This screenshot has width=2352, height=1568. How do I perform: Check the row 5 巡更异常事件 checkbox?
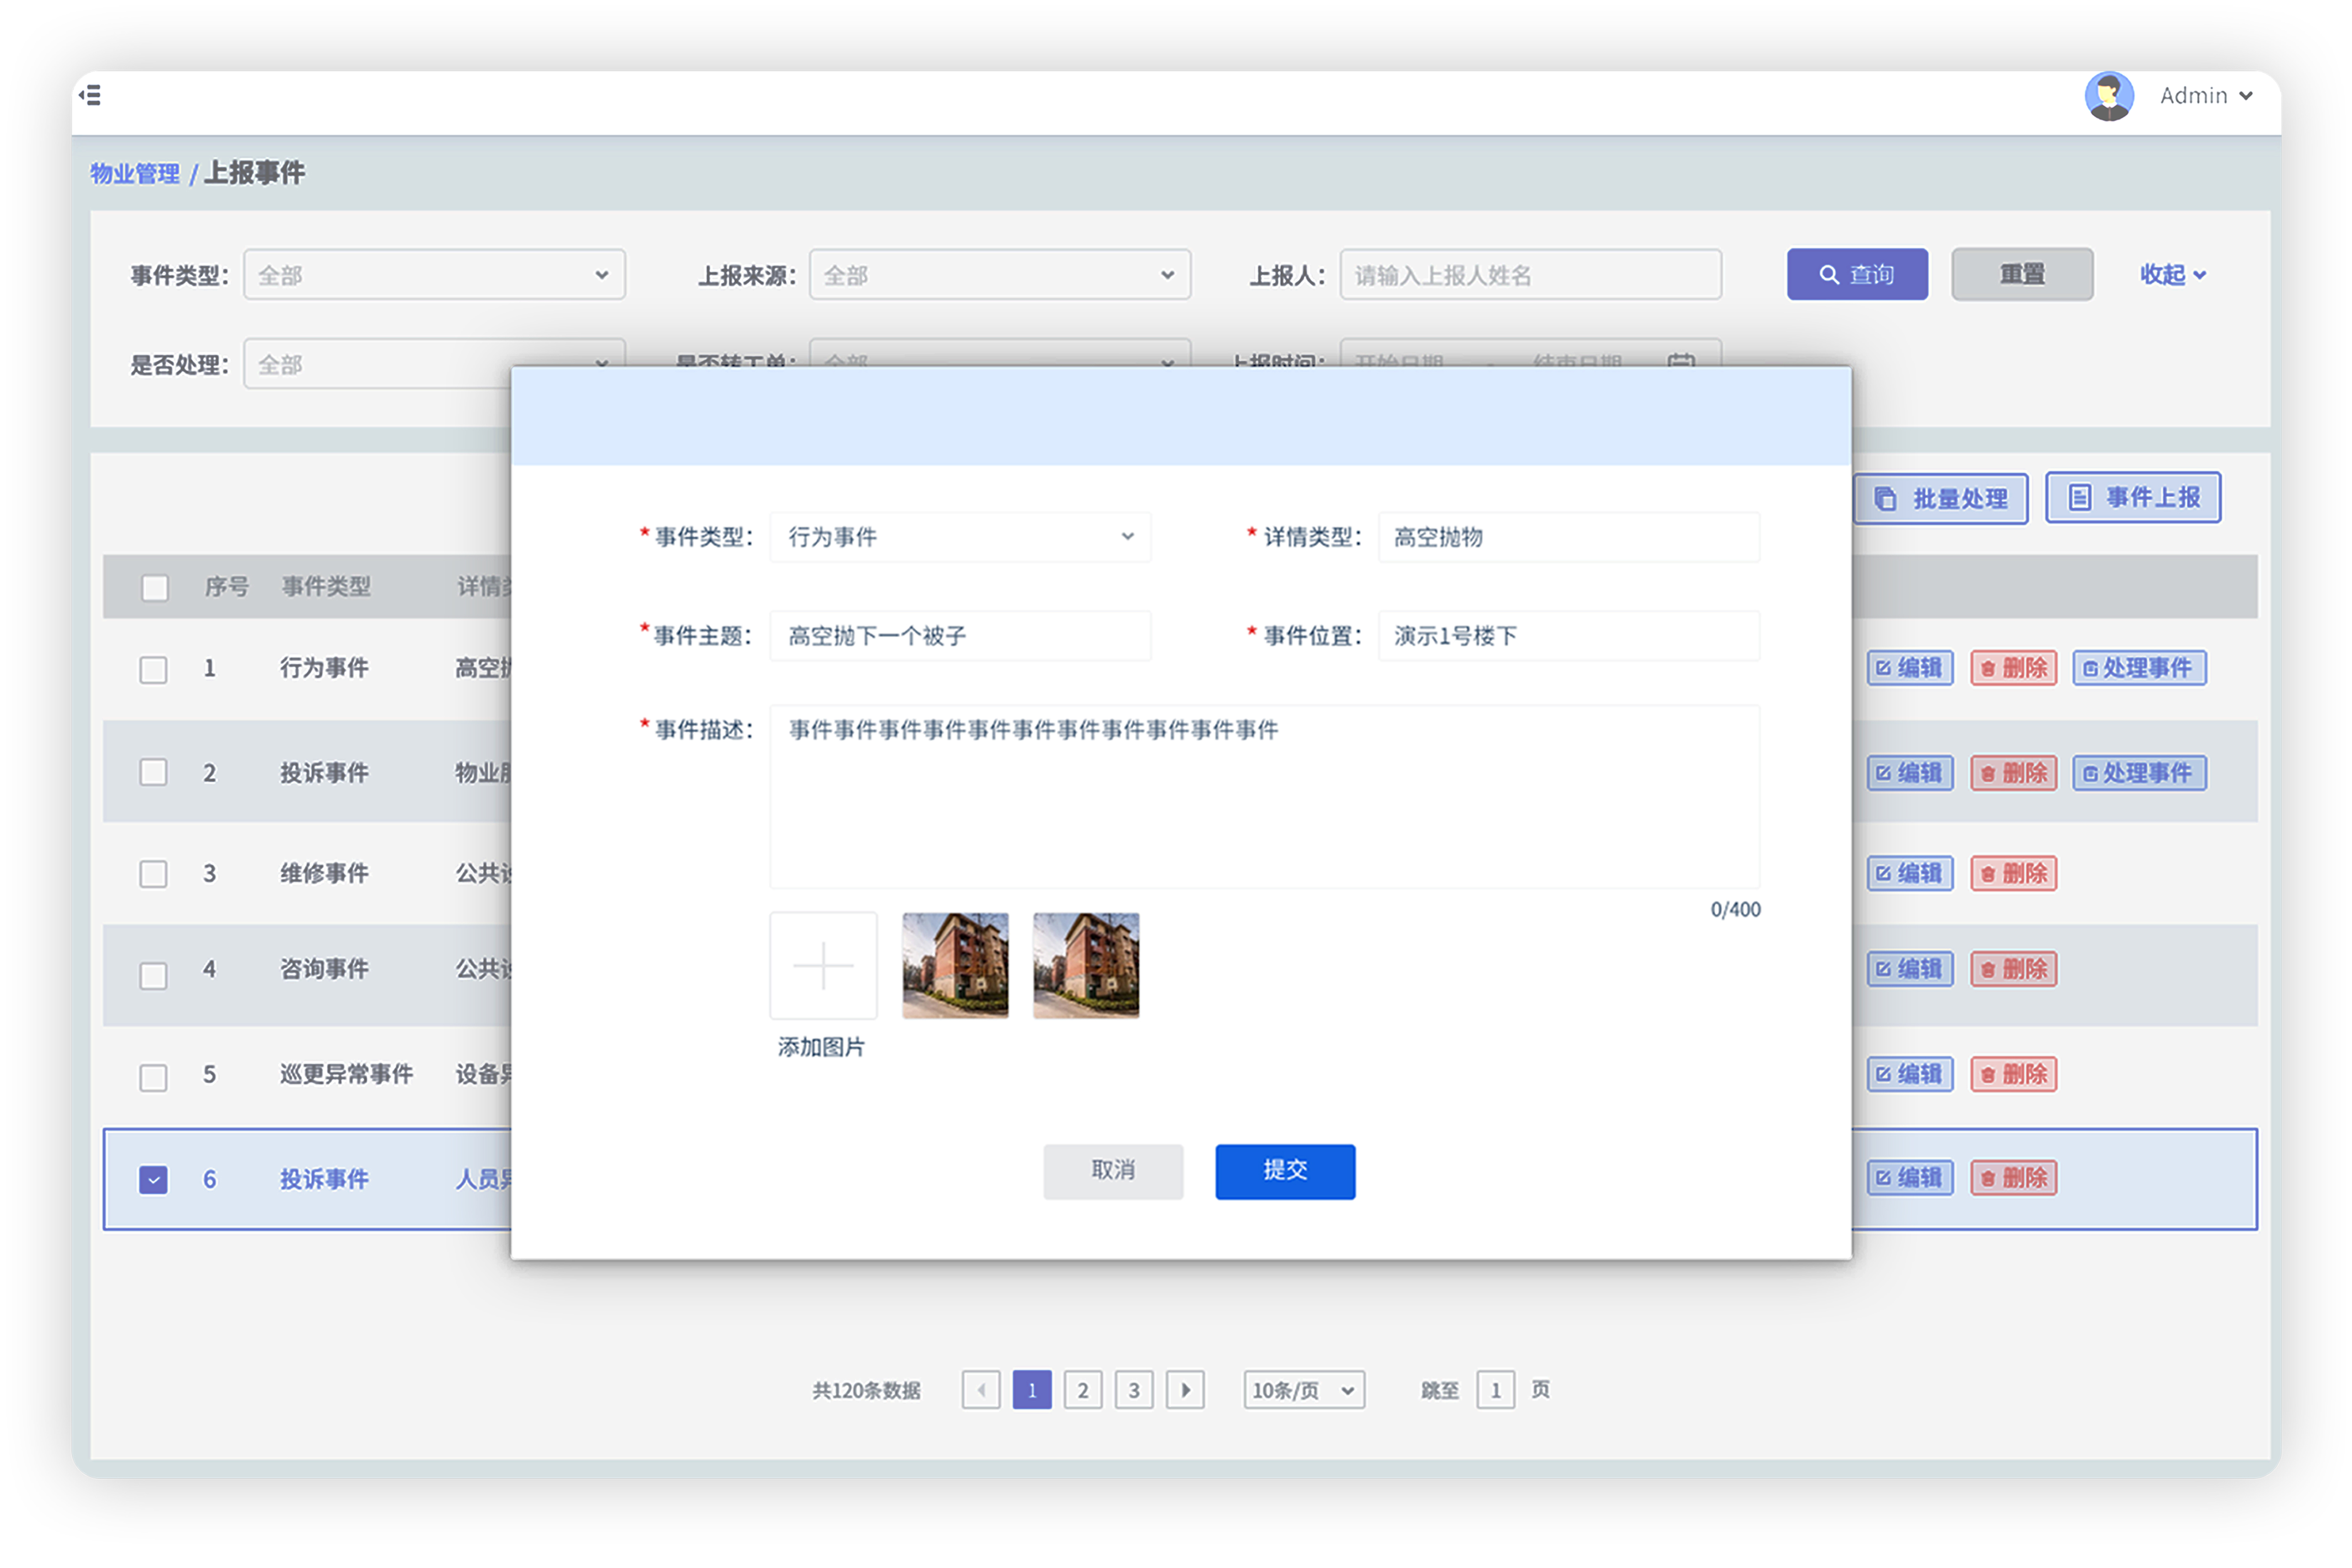pyautogui.click(x=153, y=1078)
